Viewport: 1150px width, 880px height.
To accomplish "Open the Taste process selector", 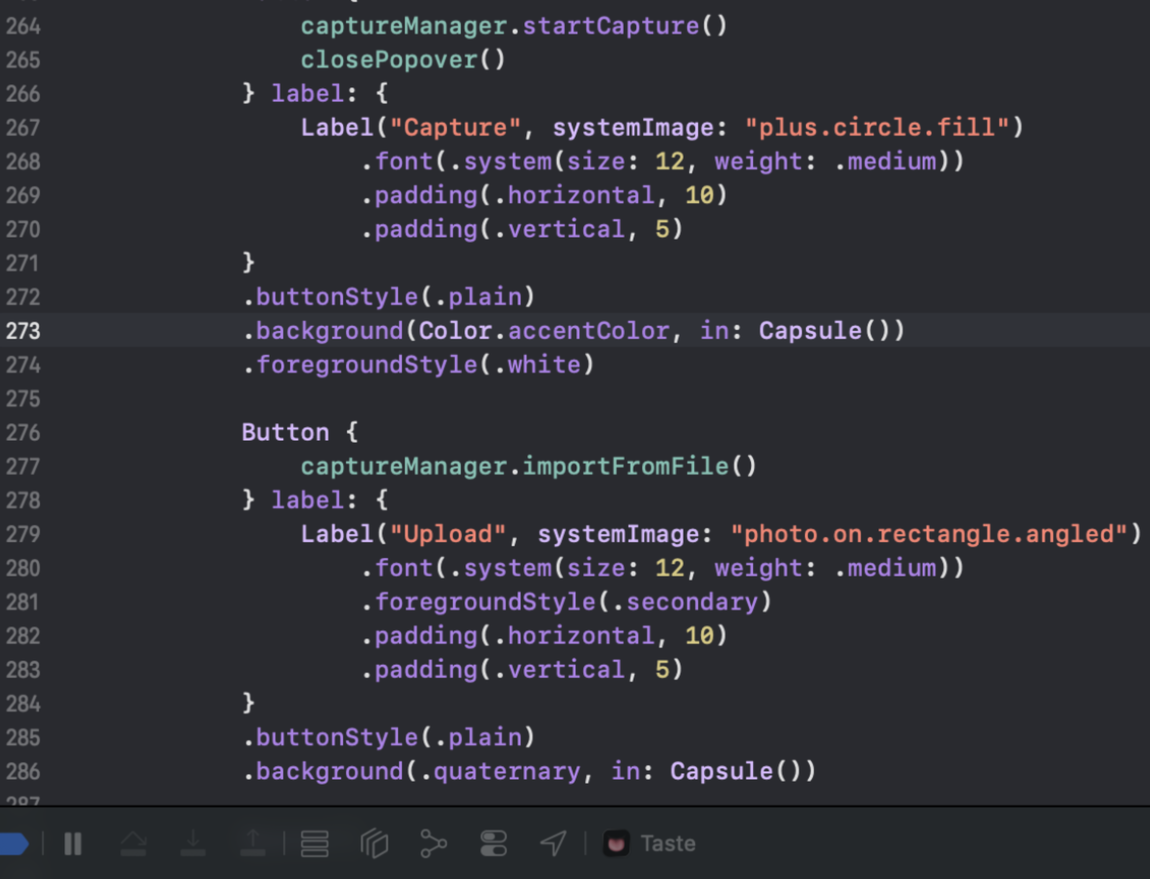I will 667,844.
